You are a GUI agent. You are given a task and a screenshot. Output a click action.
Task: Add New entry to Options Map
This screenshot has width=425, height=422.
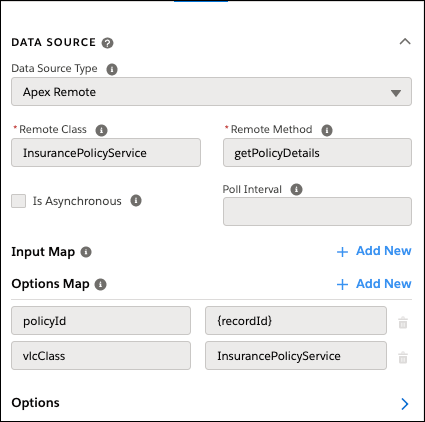[374, 284]
